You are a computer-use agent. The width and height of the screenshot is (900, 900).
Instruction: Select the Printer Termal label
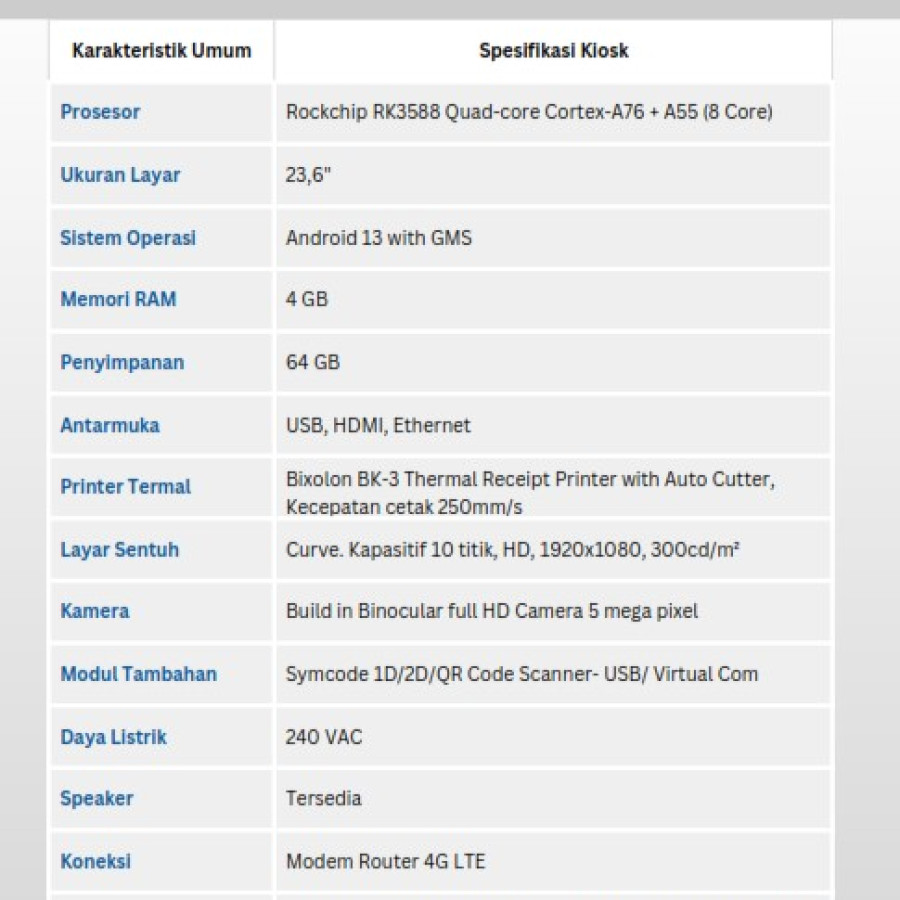(x=126, y=487)
